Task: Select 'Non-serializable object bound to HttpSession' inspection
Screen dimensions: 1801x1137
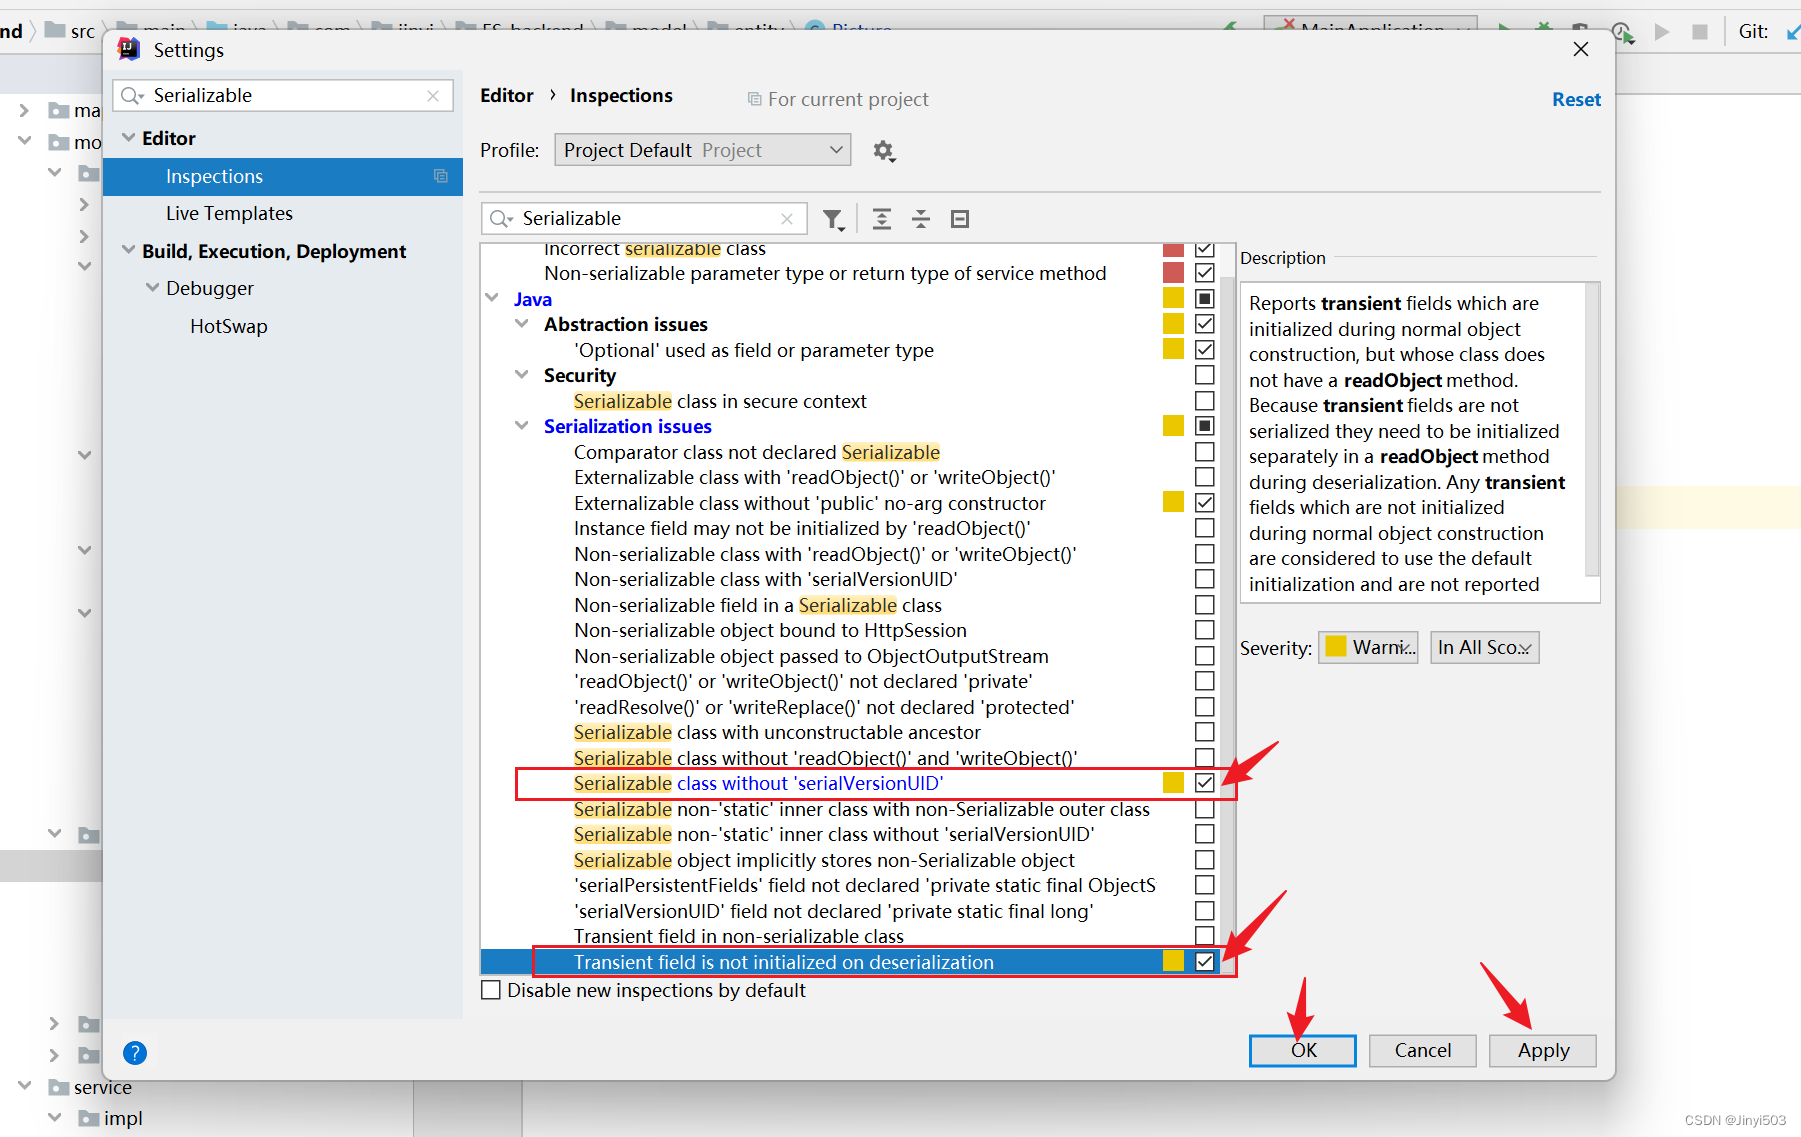Action: click(770, 631)
